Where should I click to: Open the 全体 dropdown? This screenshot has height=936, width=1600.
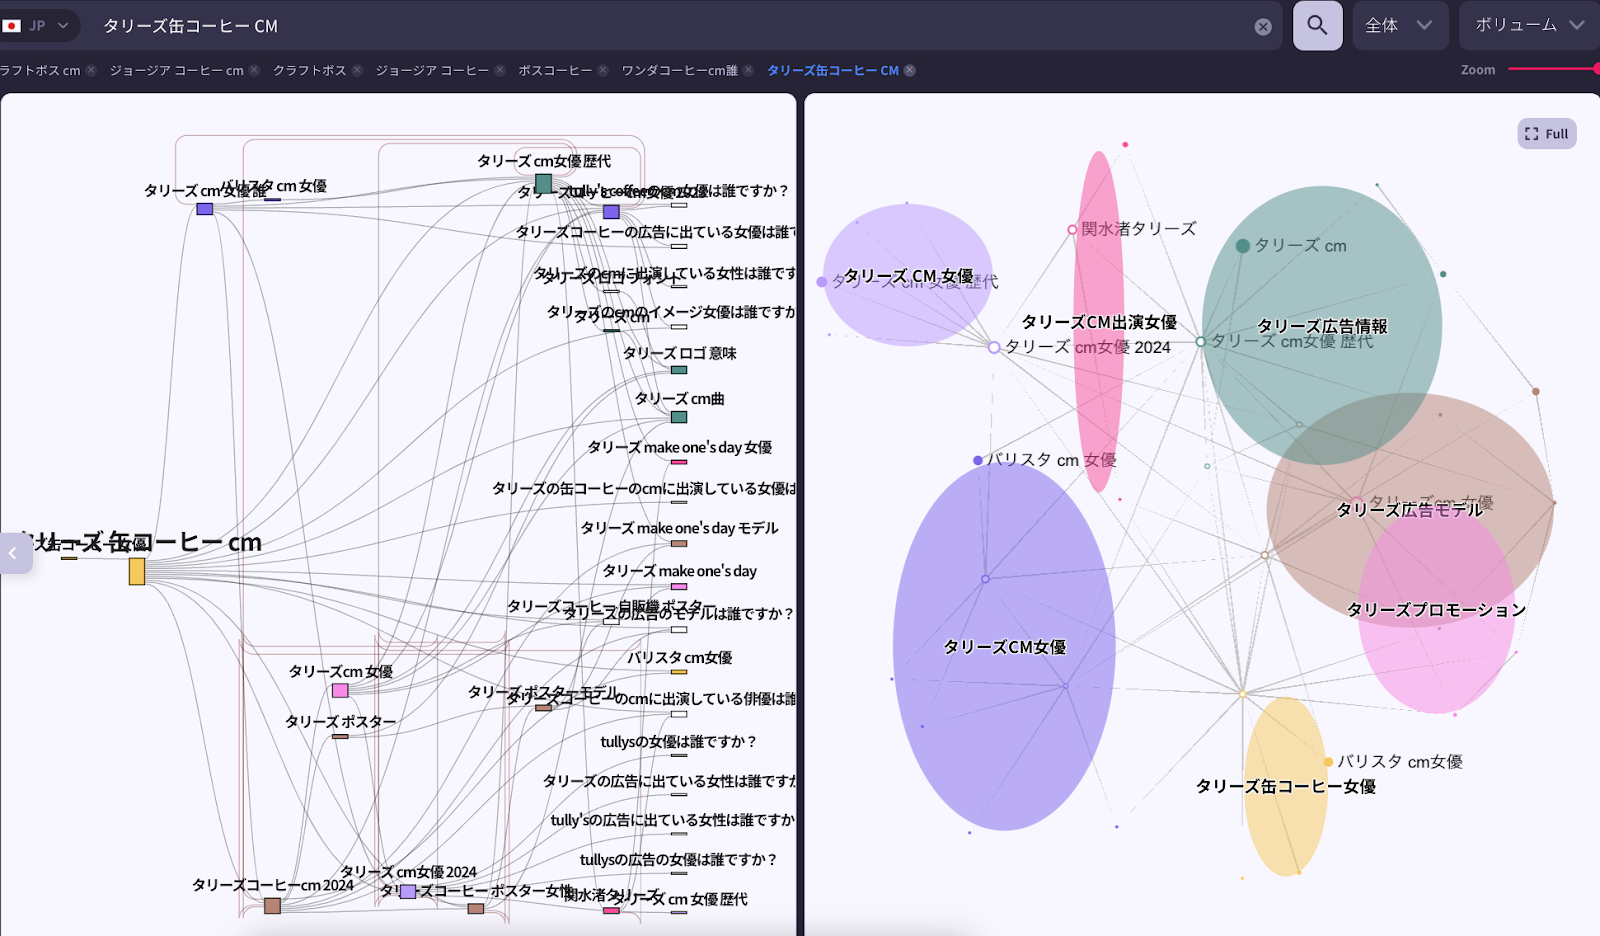[x=1399, y=25]
